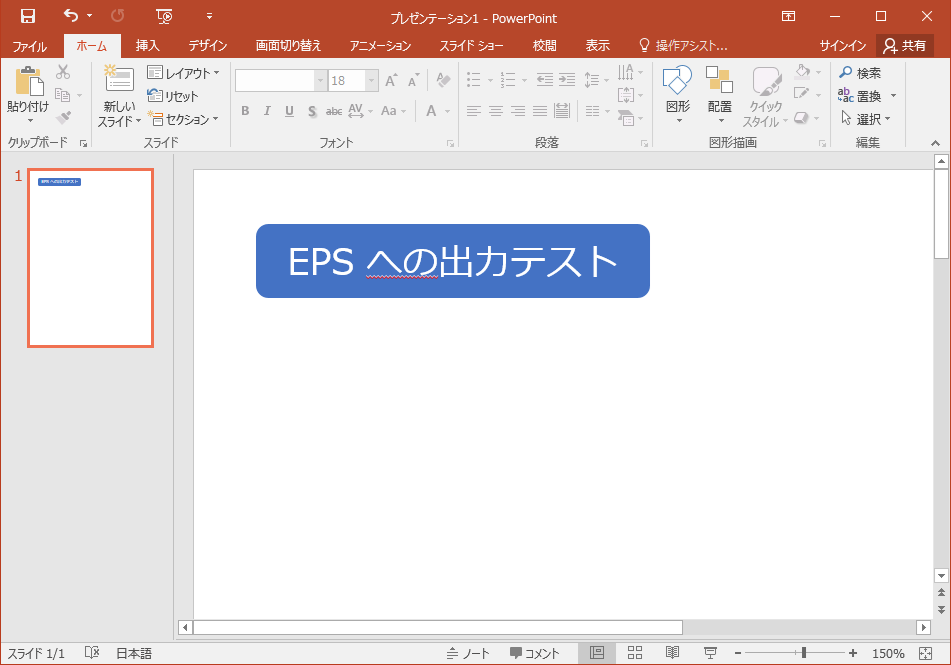Insert a 新しいスライド from ribbon
Image resolution: width=951 pixels, height=665 pixels.
119,95
